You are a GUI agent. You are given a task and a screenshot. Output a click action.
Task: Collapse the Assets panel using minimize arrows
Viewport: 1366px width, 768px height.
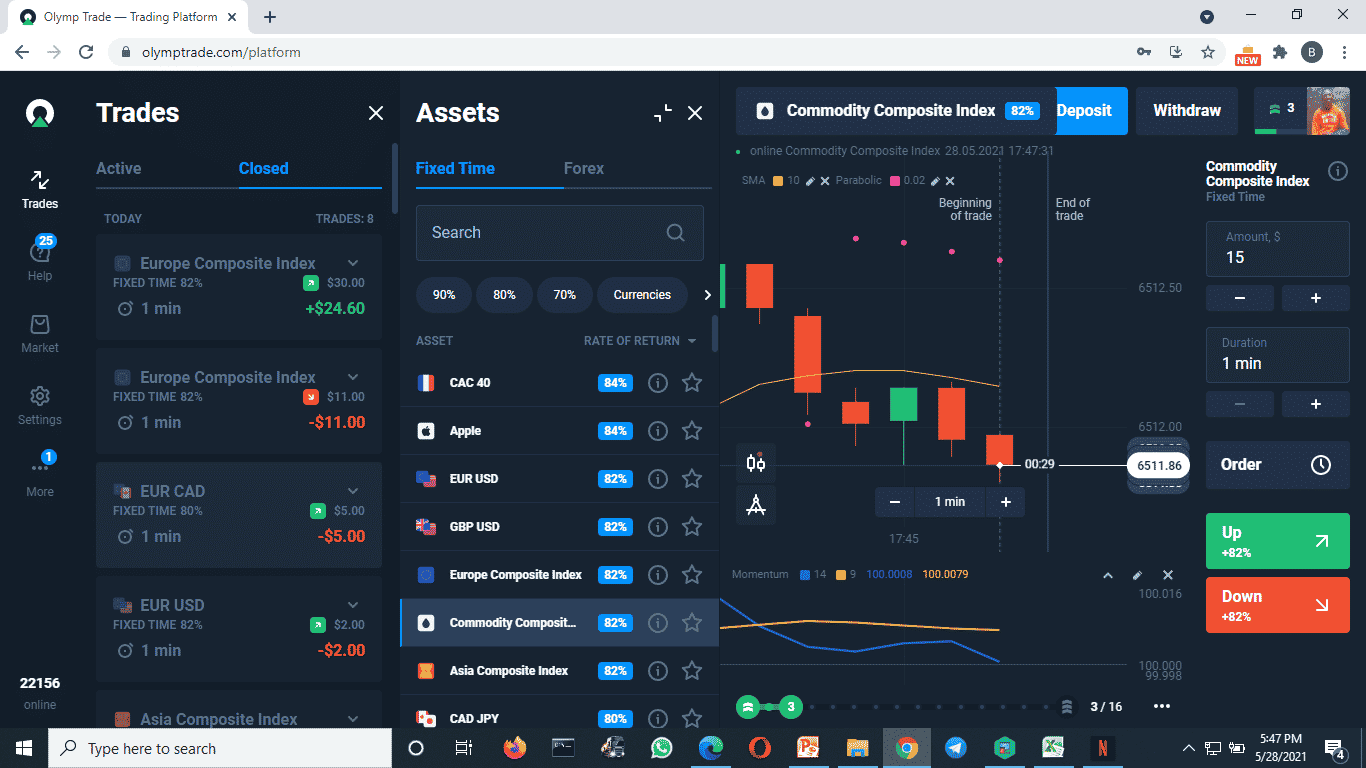tap(663, 113)
